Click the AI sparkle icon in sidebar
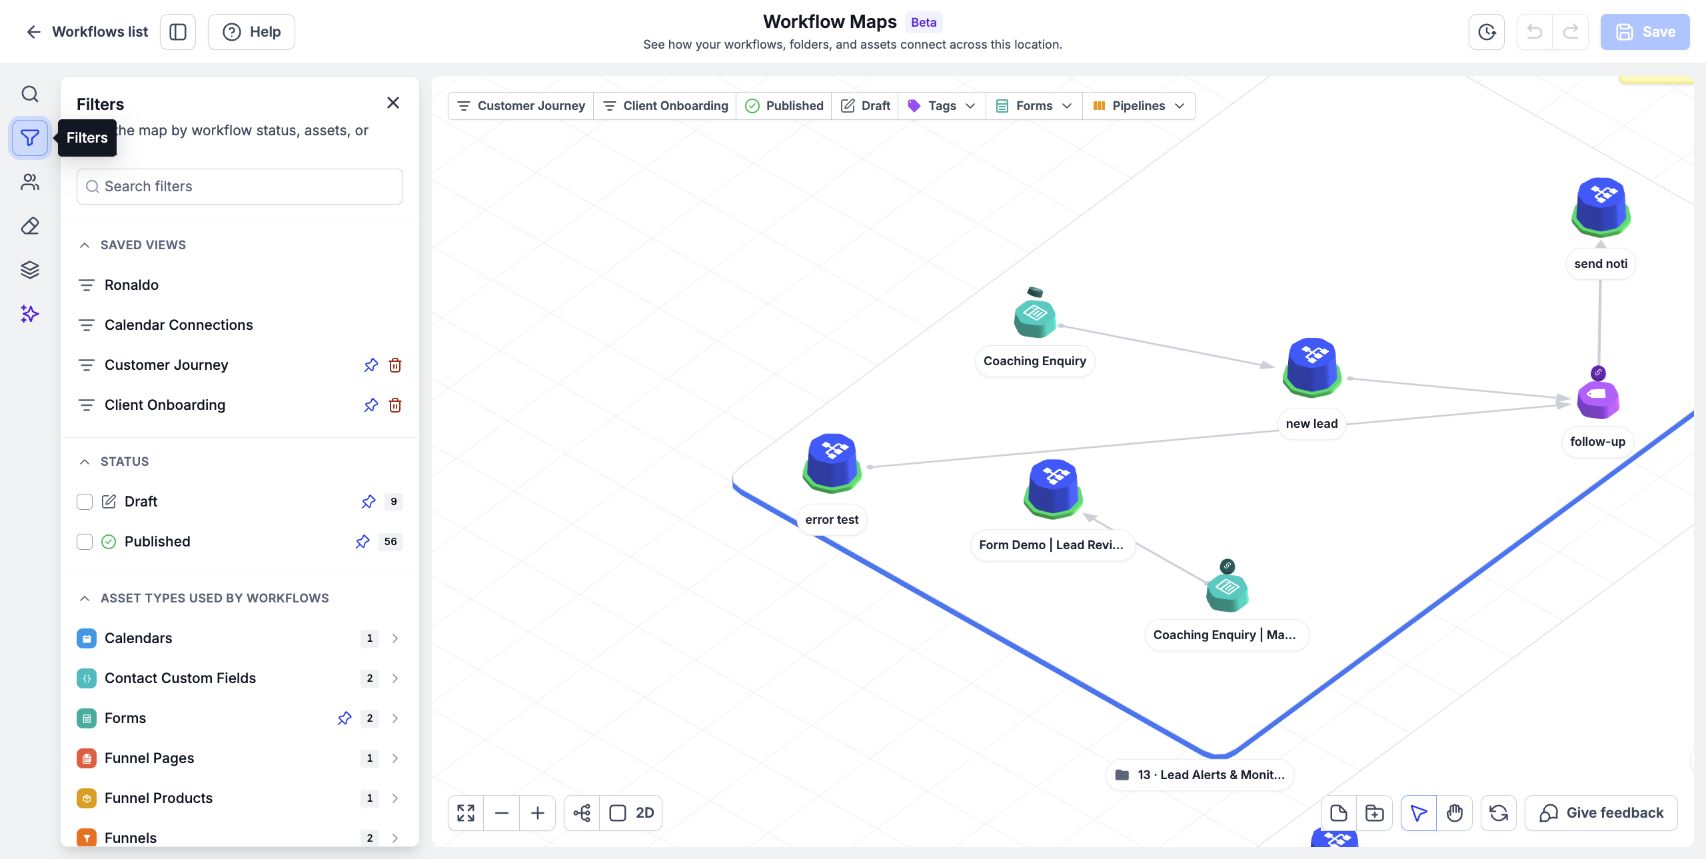 (30, 314)
